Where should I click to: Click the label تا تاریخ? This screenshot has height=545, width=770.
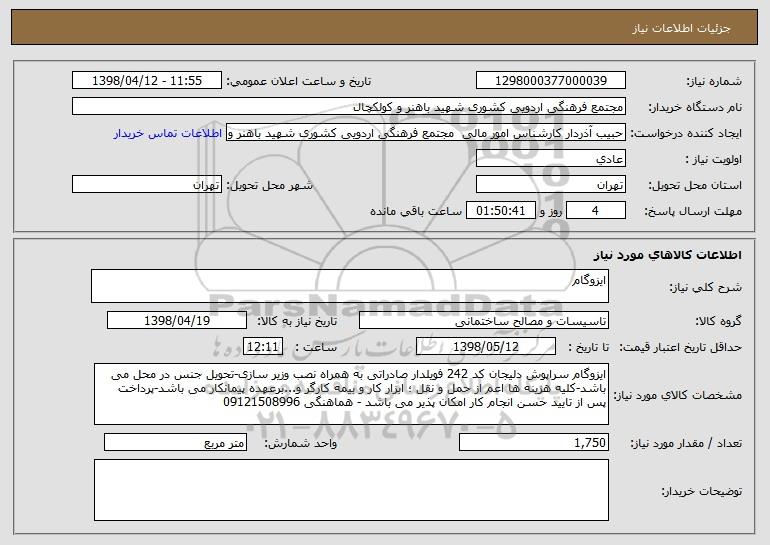pos(588,348)
